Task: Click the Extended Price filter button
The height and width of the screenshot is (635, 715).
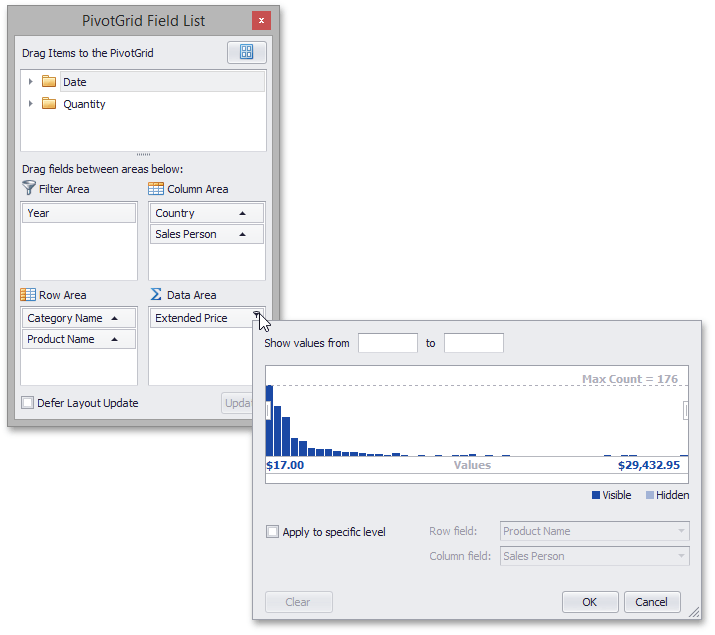Action: (x=257, y=318)
